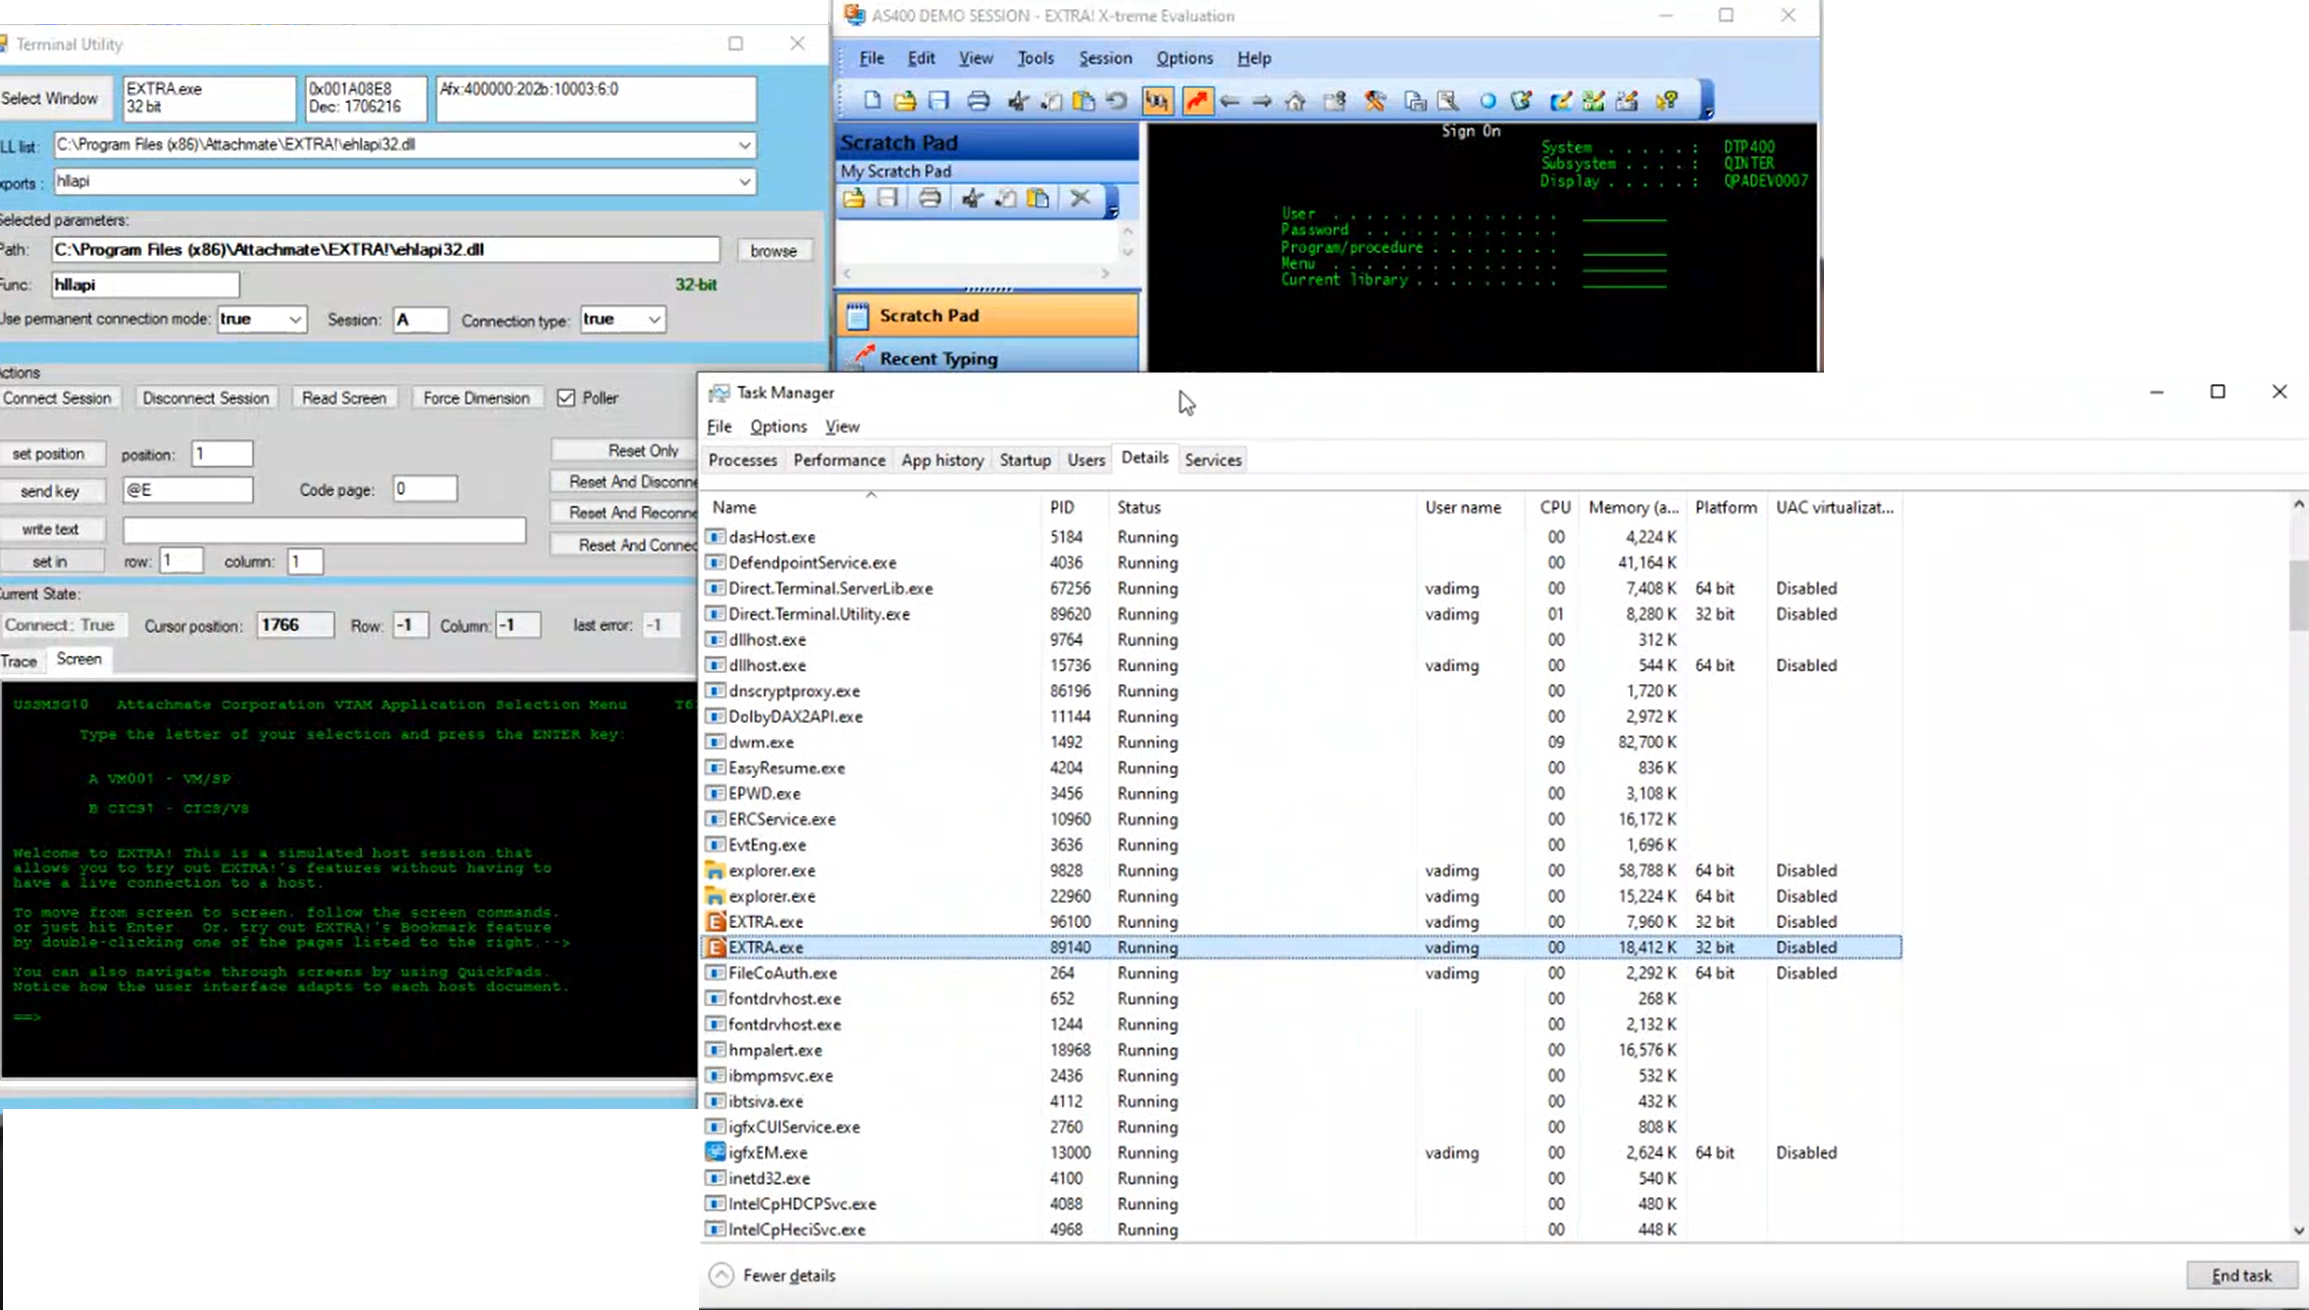Viewport: 2309px width, 1310px height.
Task: Open the permanent connection mode dropdown
Action: 295,320
